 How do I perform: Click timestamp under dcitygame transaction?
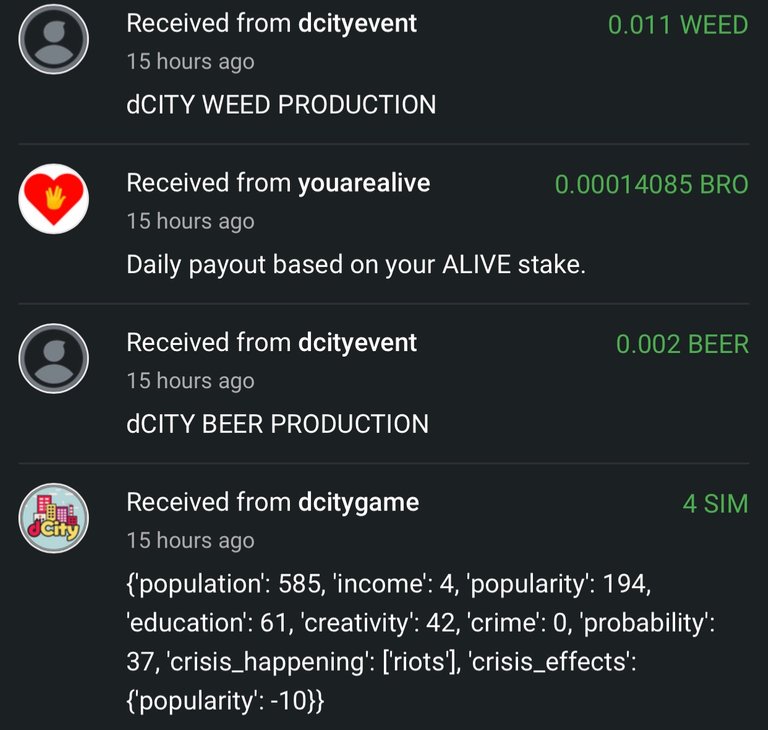(x=191, y=541)
